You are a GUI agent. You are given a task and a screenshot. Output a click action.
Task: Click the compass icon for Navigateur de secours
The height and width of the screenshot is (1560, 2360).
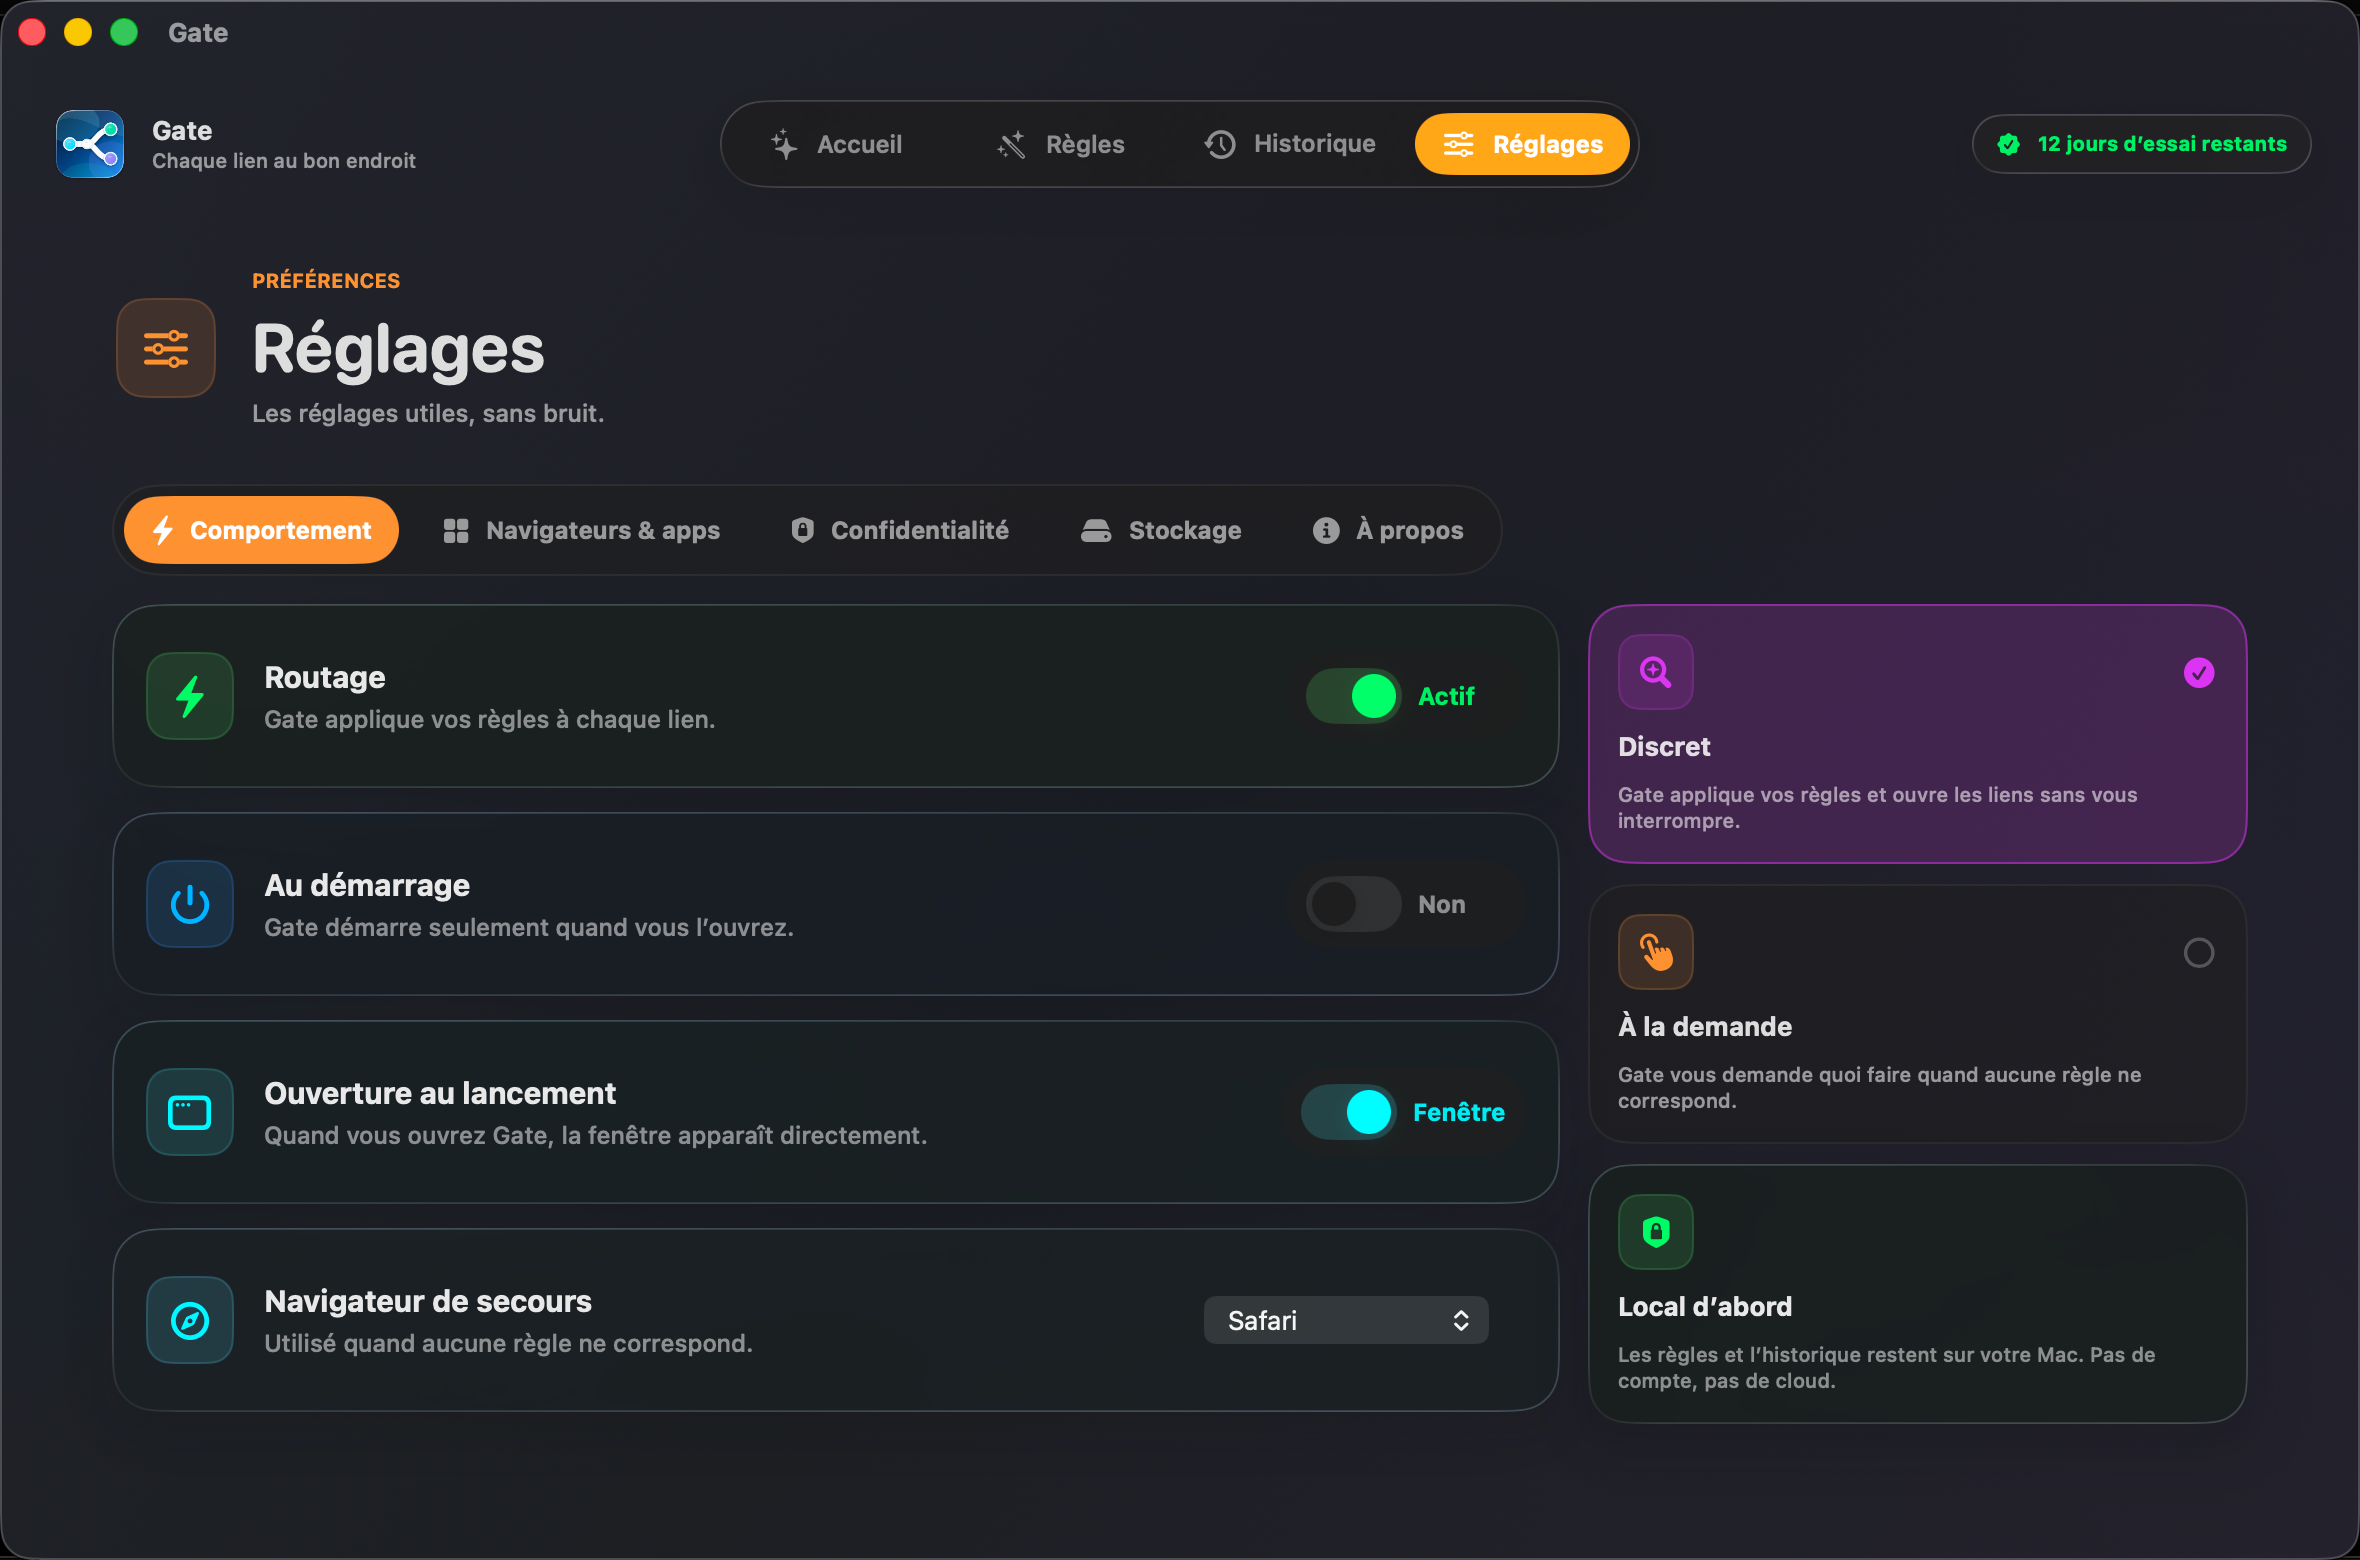click(x=190, y=1320)
